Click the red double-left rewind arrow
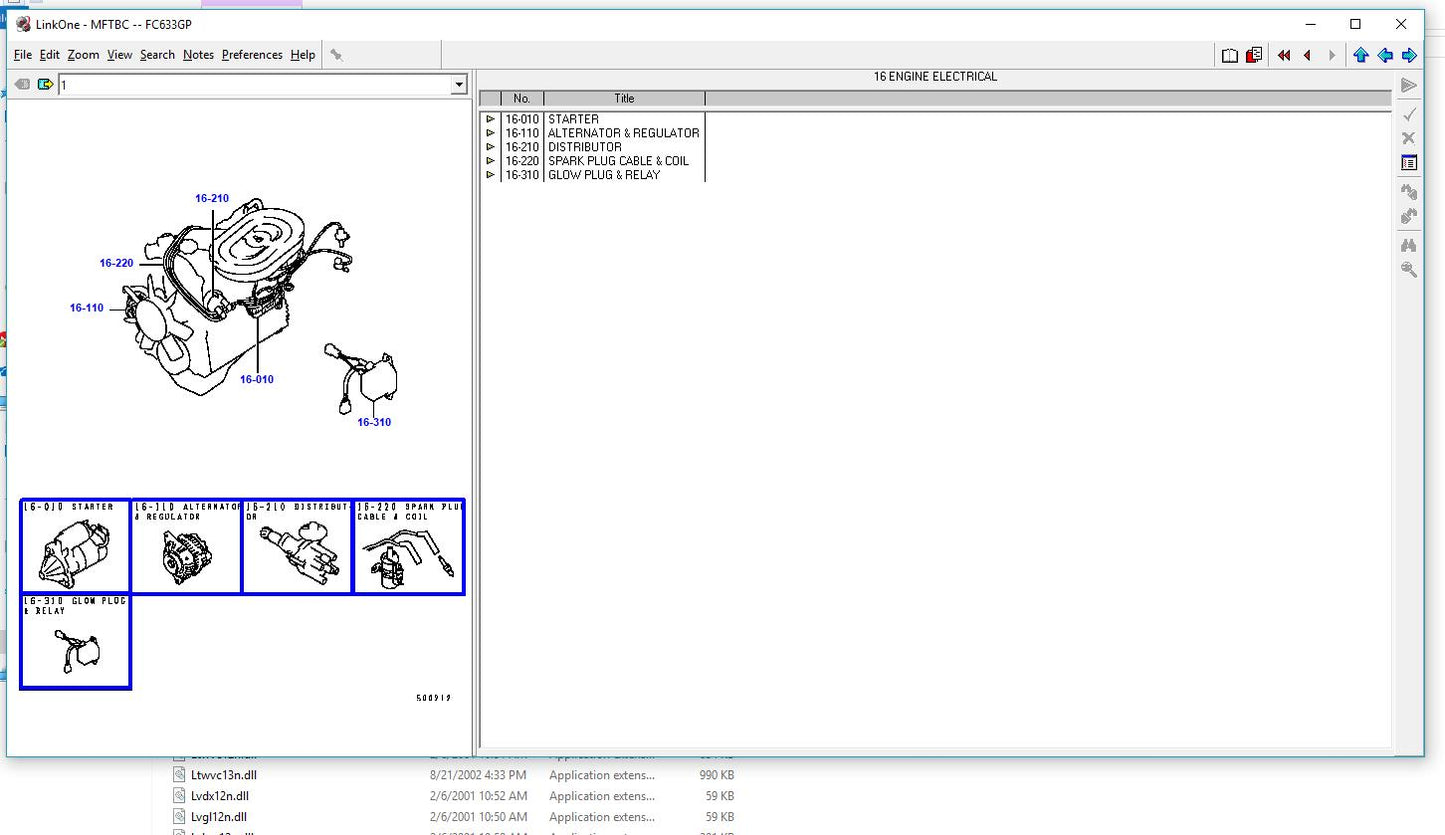 1284,55
